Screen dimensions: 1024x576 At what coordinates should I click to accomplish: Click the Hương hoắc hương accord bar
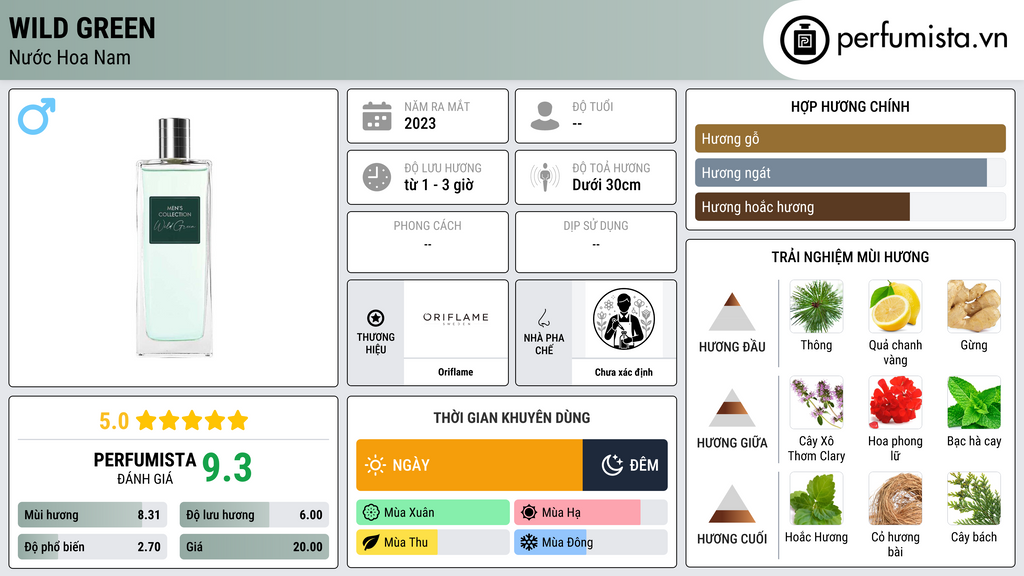point(850,207)
